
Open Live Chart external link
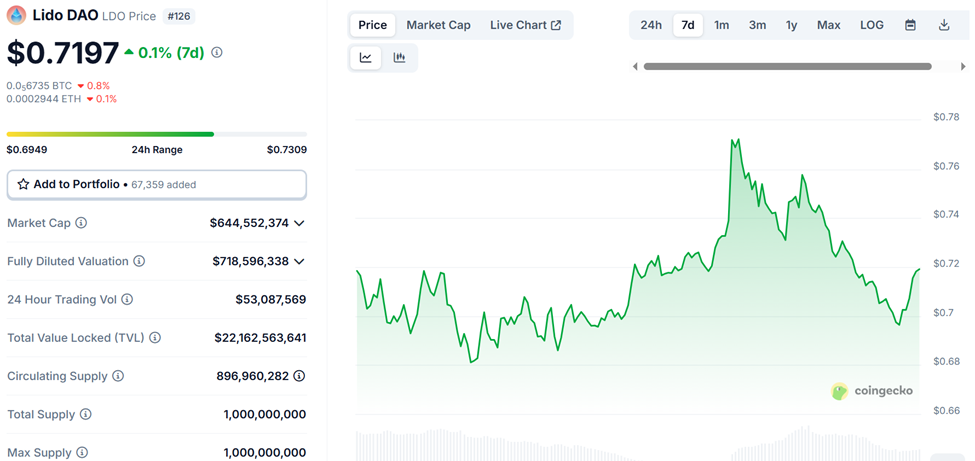pyautogui.click(x=525, y=25)
